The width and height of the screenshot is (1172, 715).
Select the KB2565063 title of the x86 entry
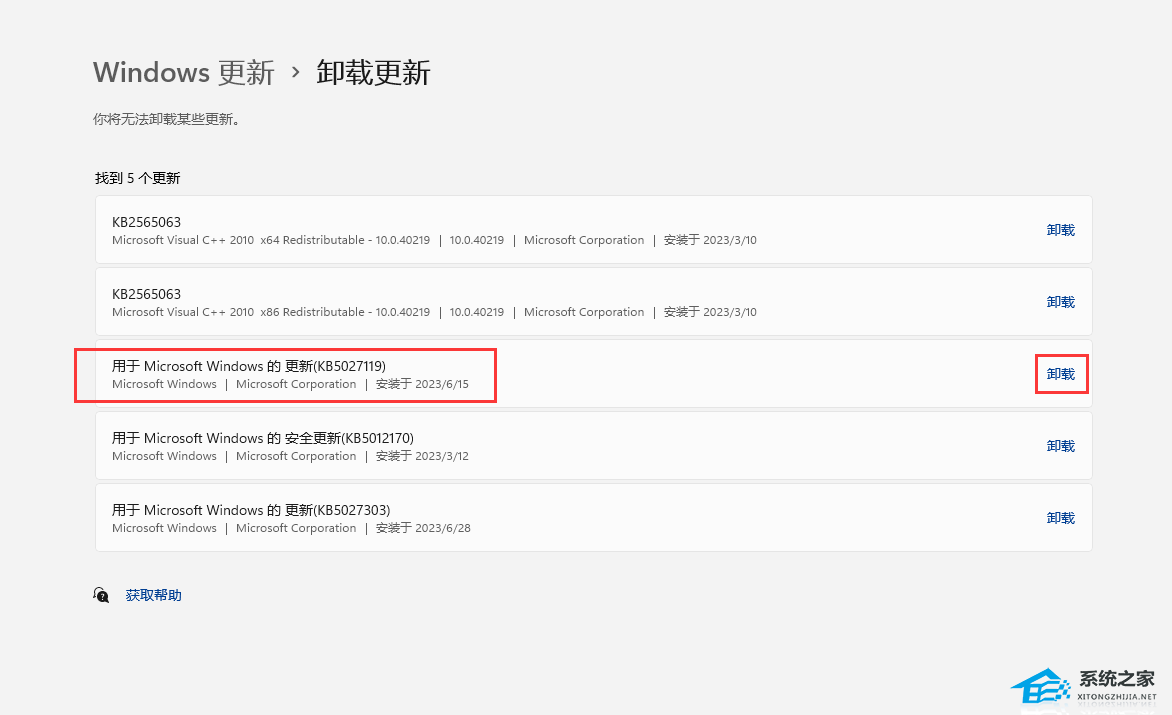146,294
